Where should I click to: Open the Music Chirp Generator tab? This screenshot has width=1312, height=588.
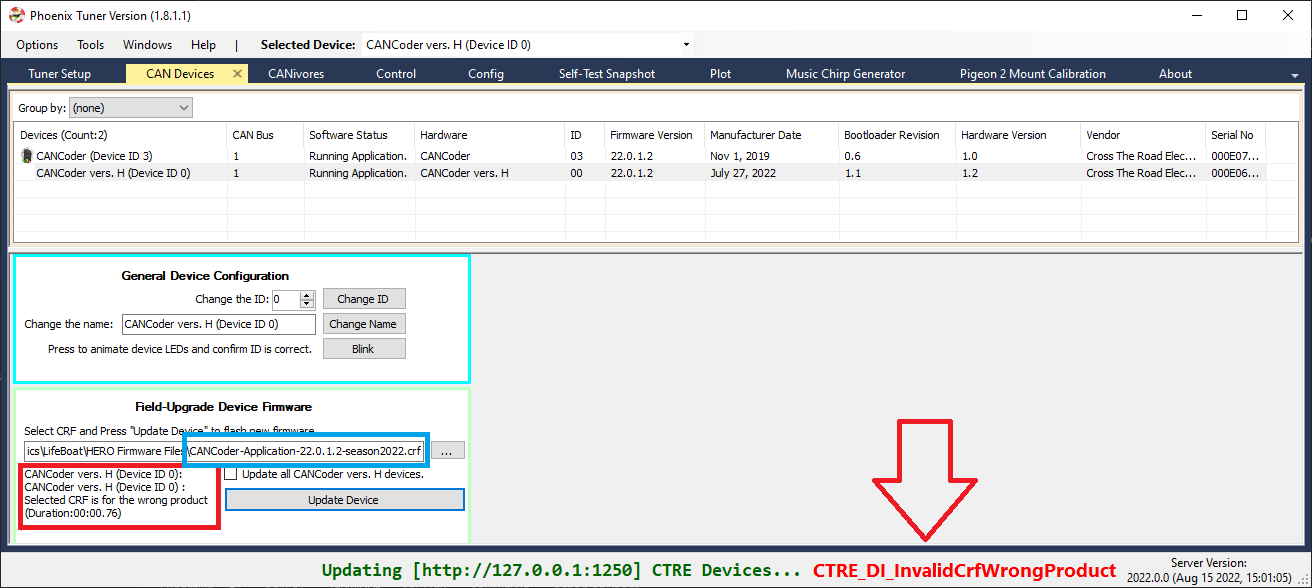(x=845, y=74)
